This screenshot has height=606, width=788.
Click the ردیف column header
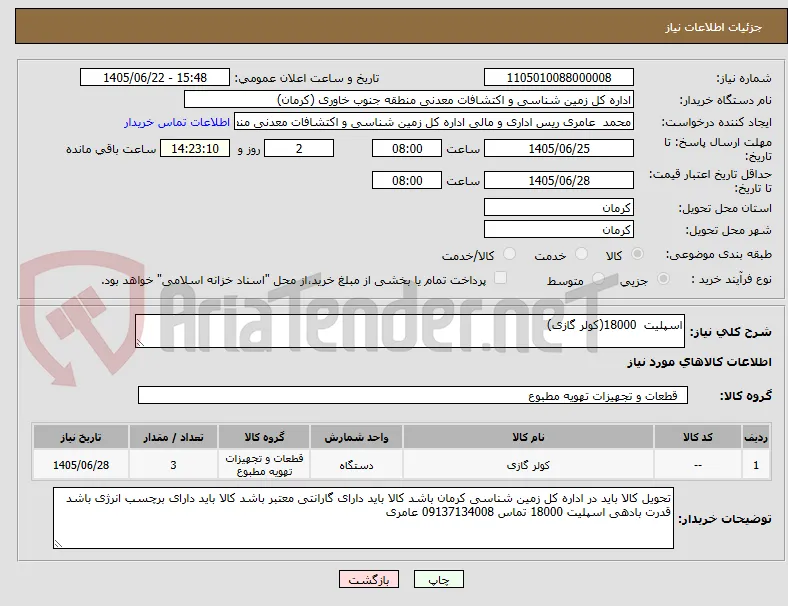pyautogui.click(x=756, y=437)
